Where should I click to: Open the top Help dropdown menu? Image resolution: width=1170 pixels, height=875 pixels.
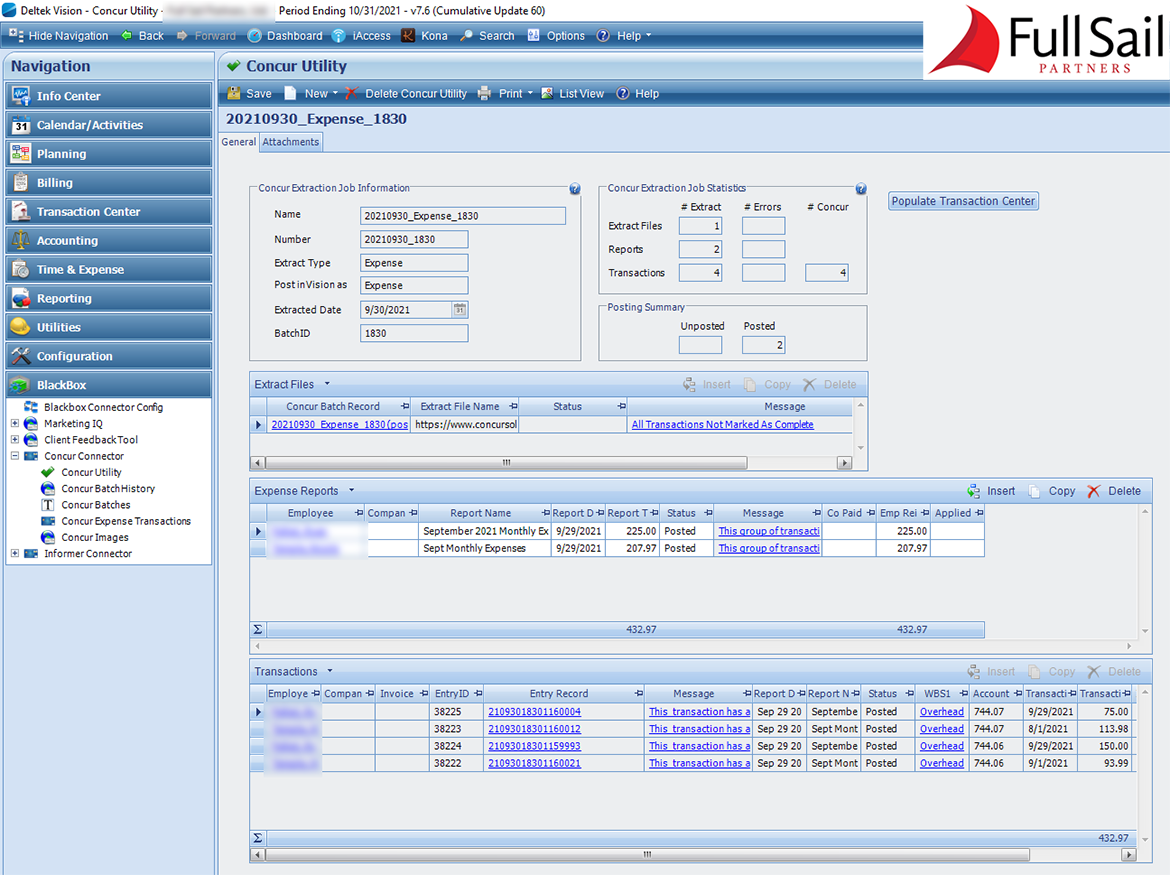click(x=648, y=35)
